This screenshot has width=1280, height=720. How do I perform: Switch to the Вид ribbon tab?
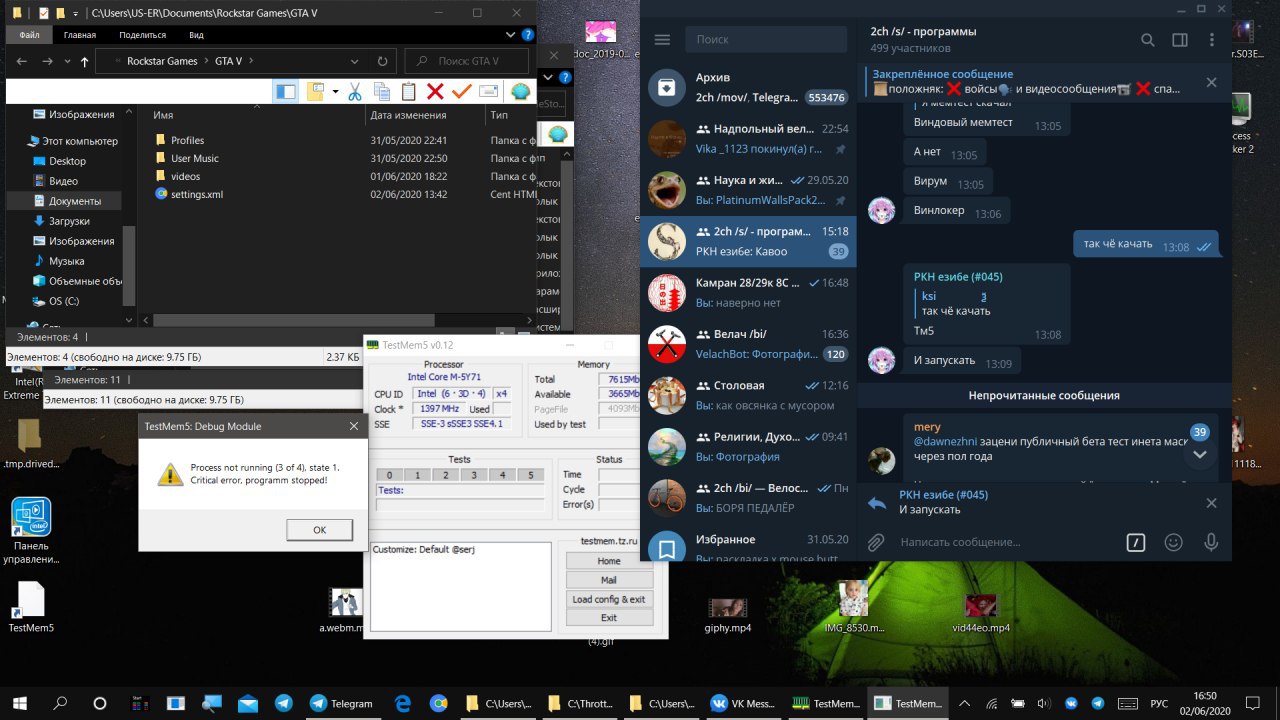pyautogui.click(x=196, y=35)
